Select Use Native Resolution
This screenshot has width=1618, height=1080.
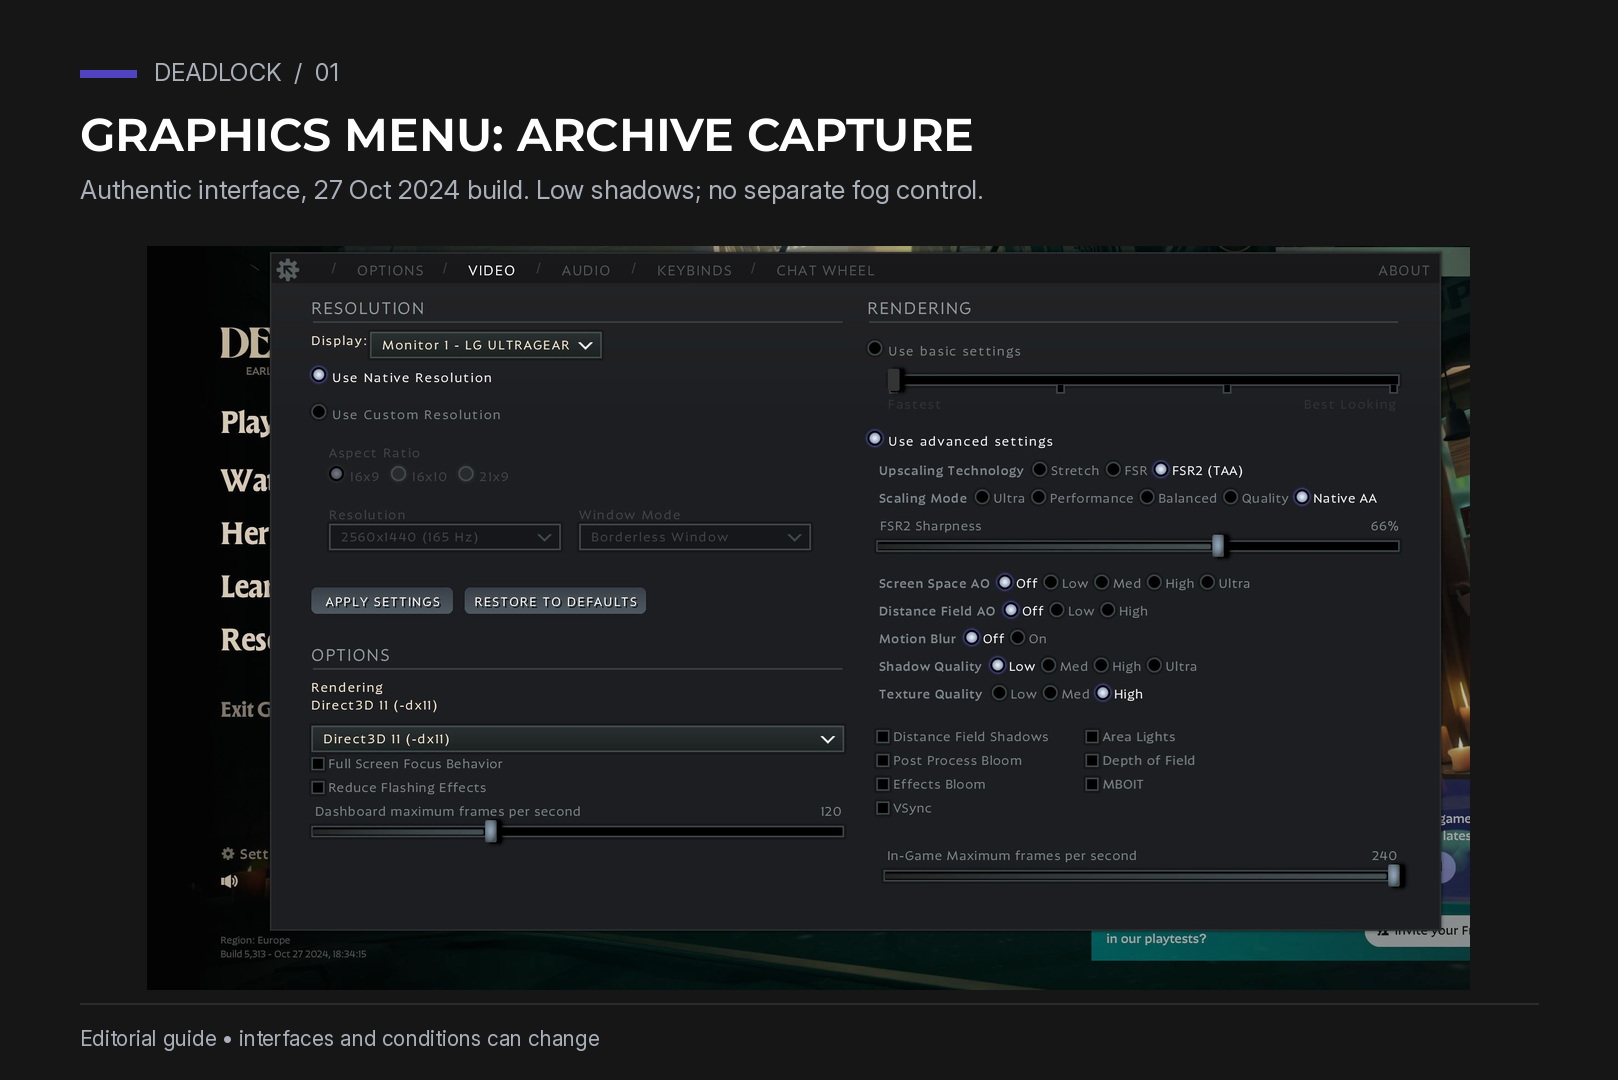click(x=319, y=376)
